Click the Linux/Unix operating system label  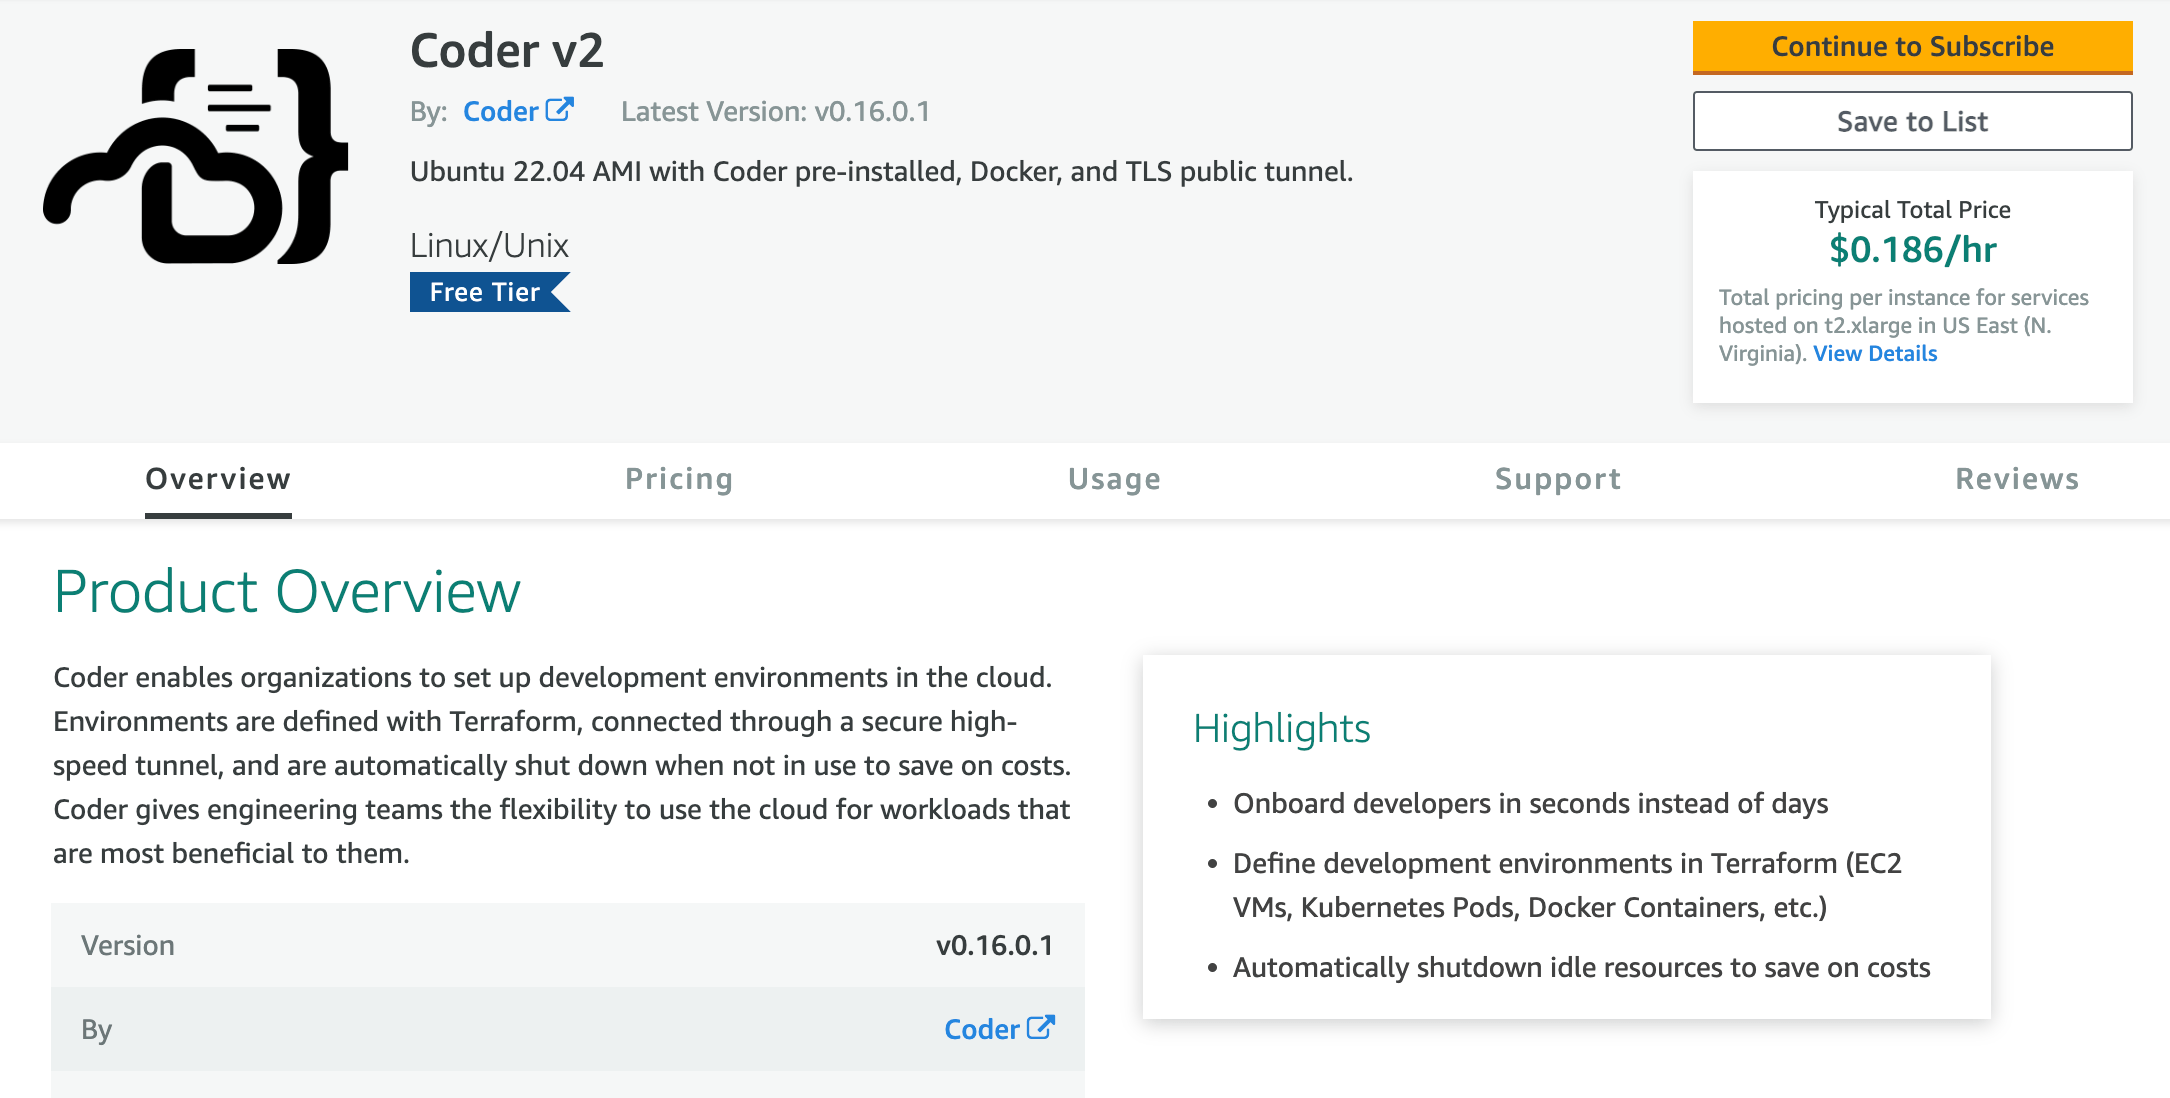coord(489,244)
